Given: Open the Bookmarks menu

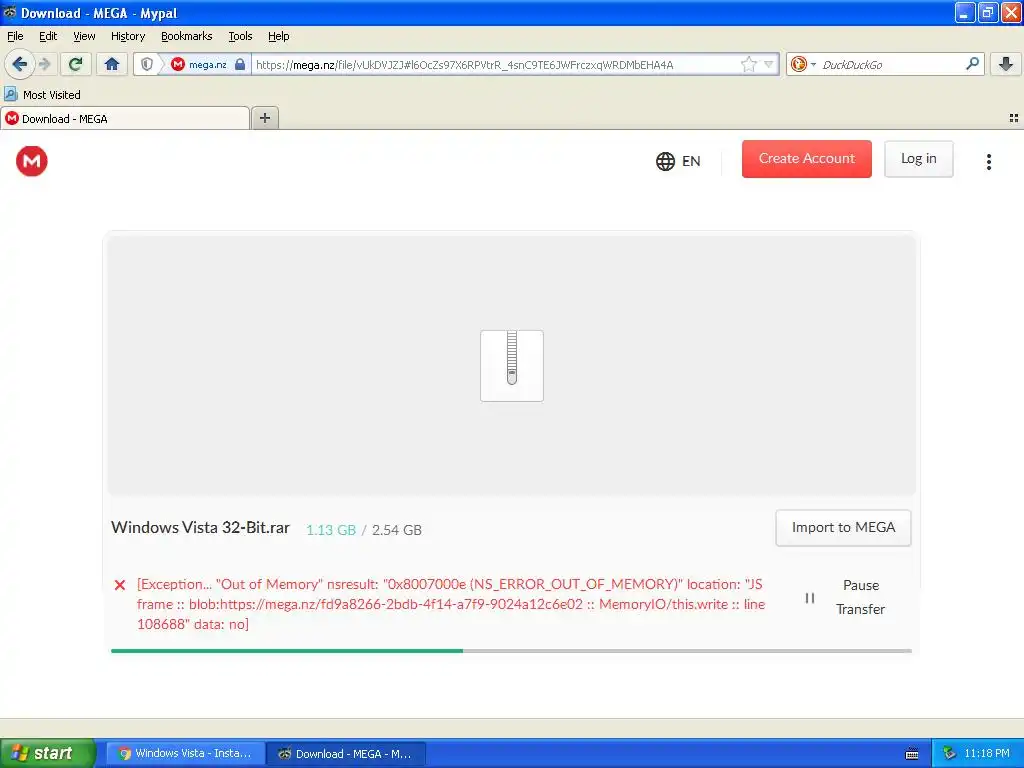Looking at the screenshot, I should (187, 36).
